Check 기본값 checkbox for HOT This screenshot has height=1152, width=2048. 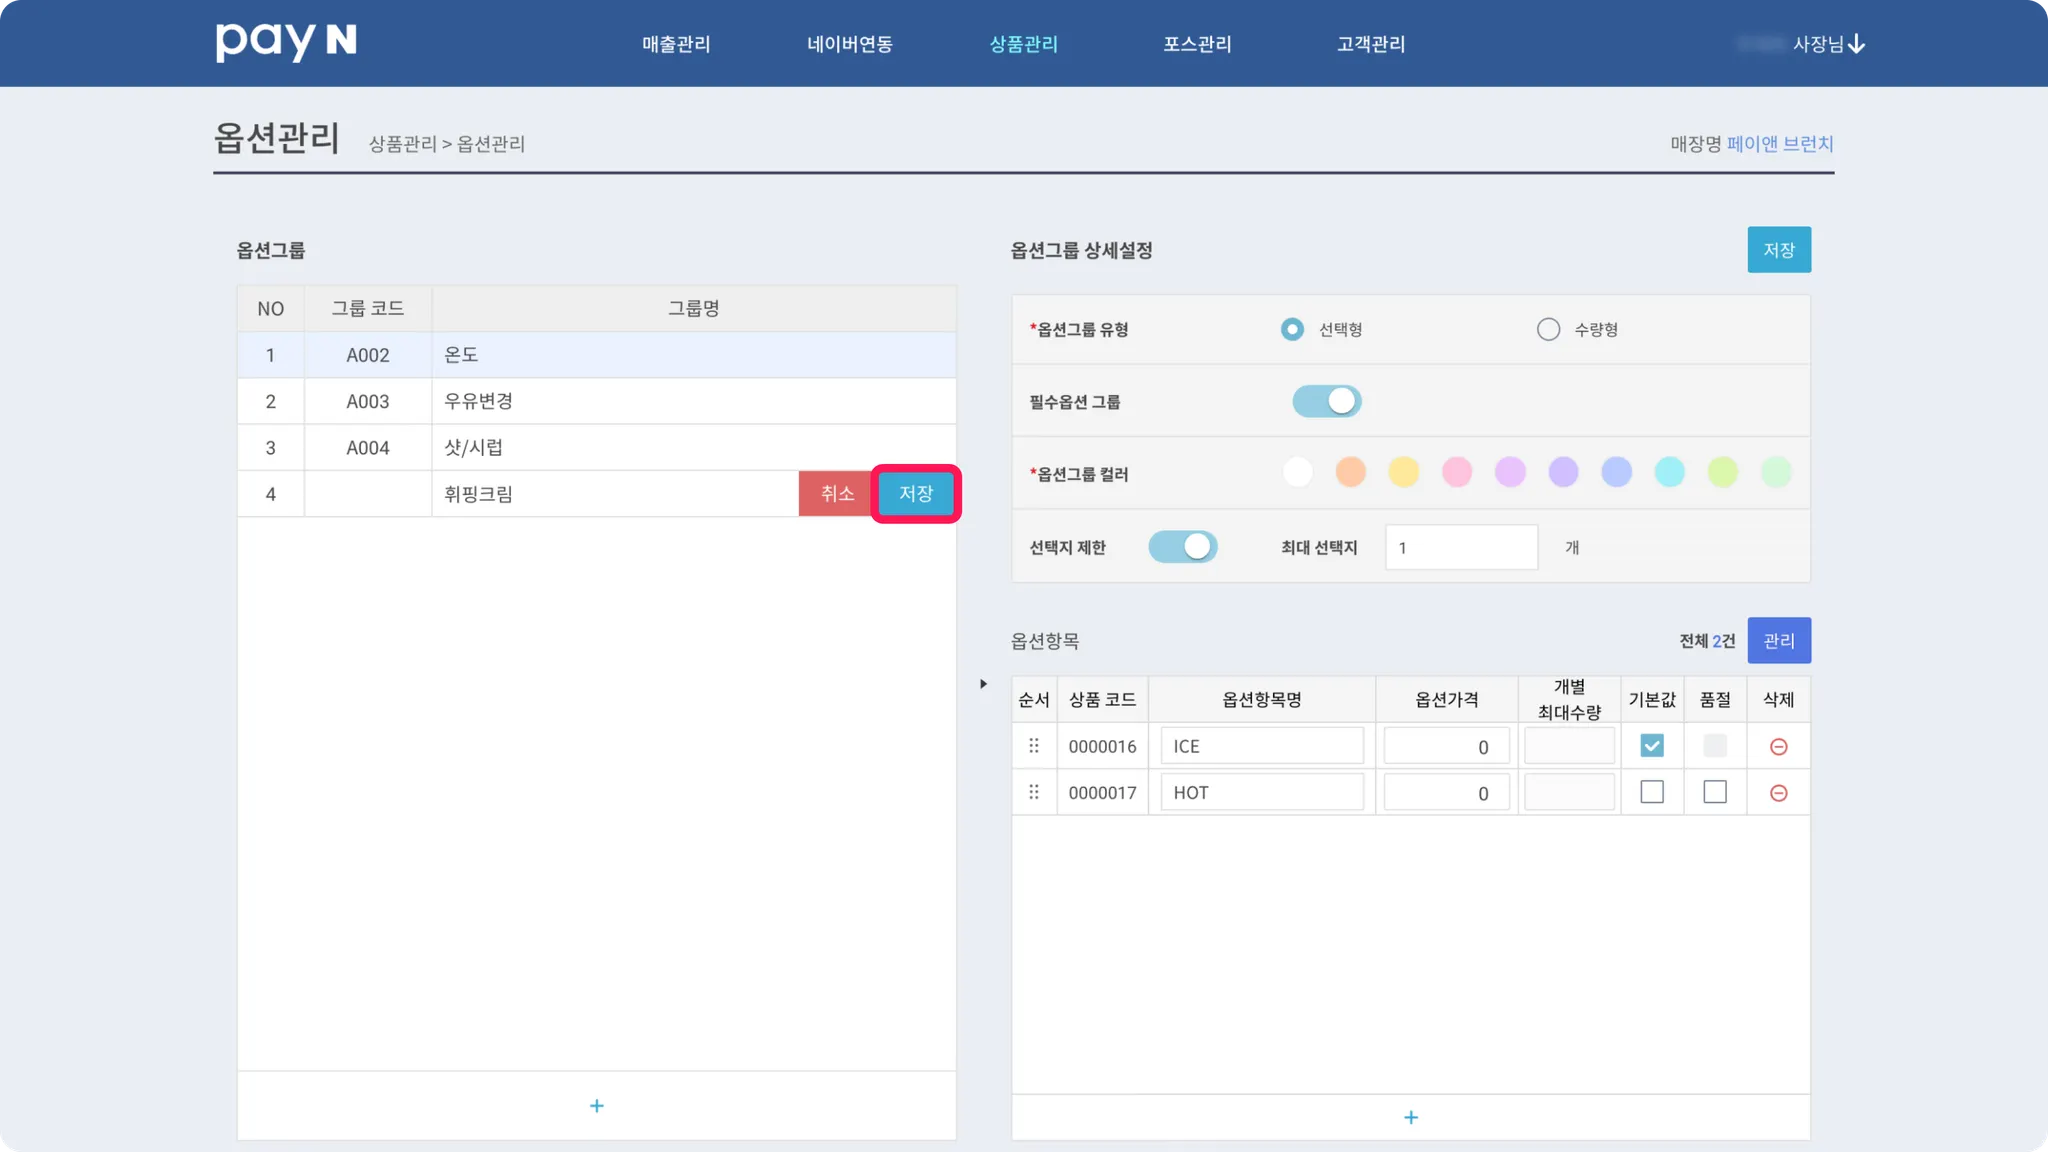click(1652, 792)
